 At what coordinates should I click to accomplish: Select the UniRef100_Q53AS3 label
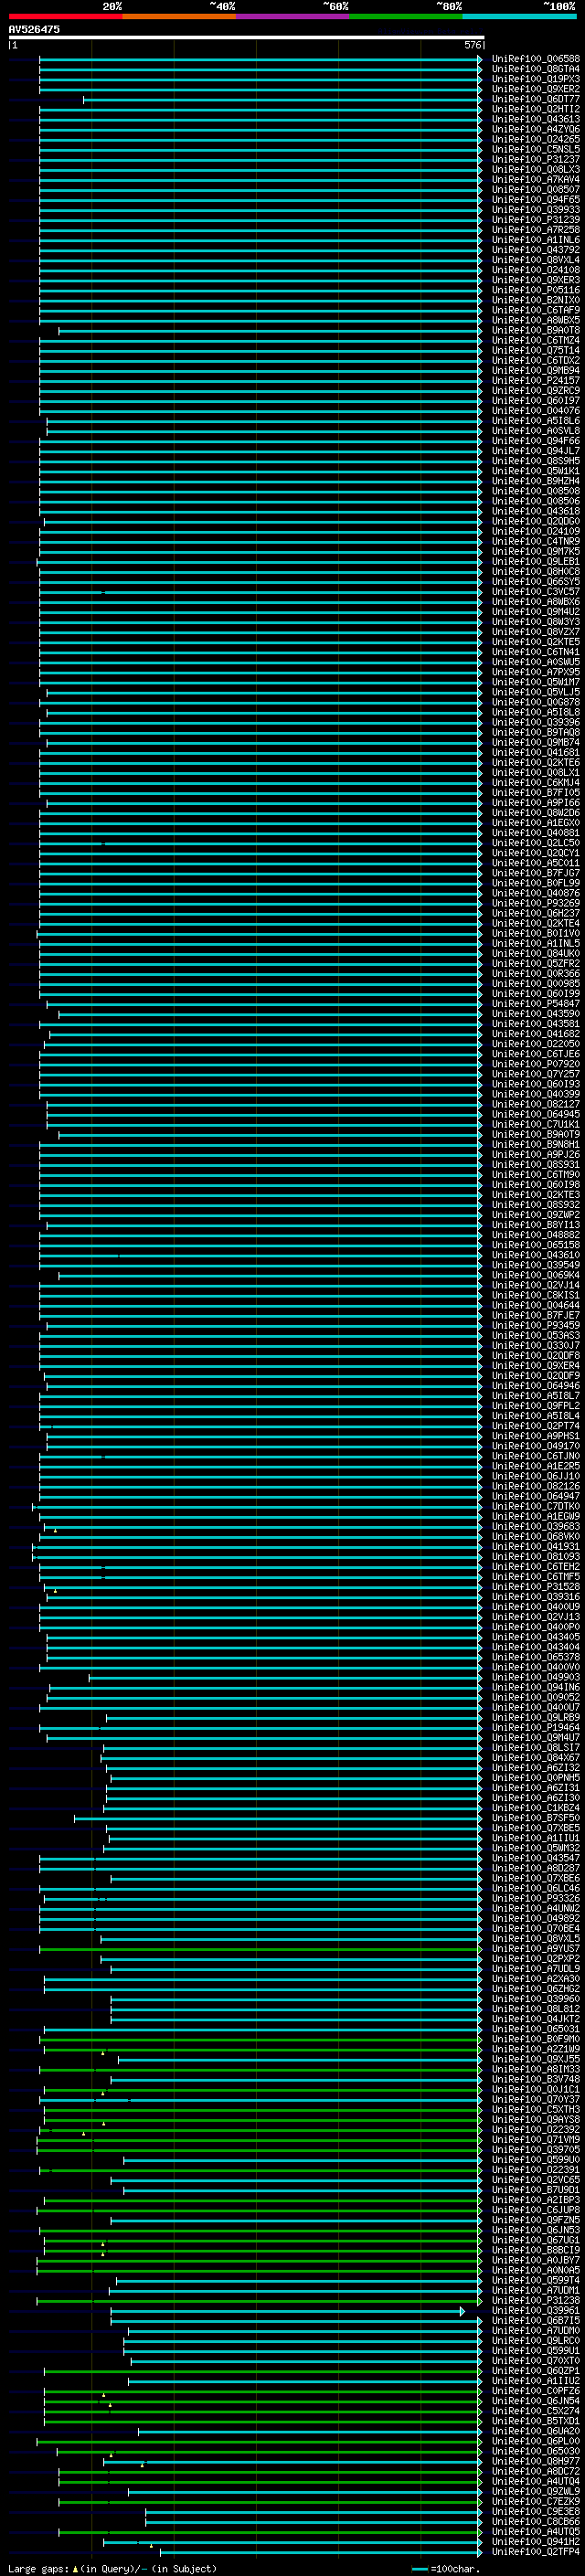click(x=536, y=1335)
